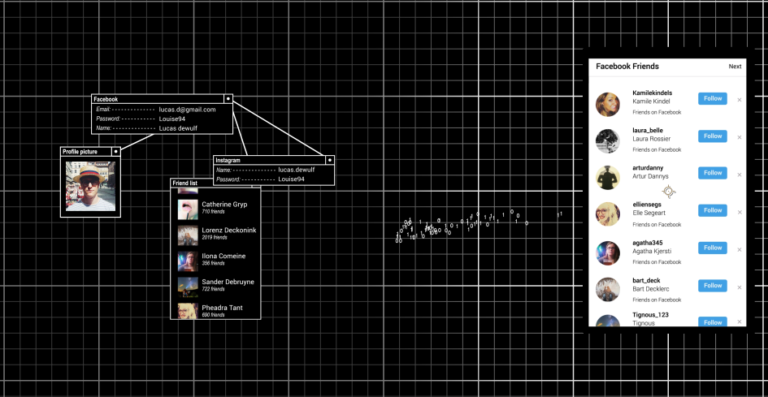
Task: Follow bart_deck account
Action: click(713, 285)
